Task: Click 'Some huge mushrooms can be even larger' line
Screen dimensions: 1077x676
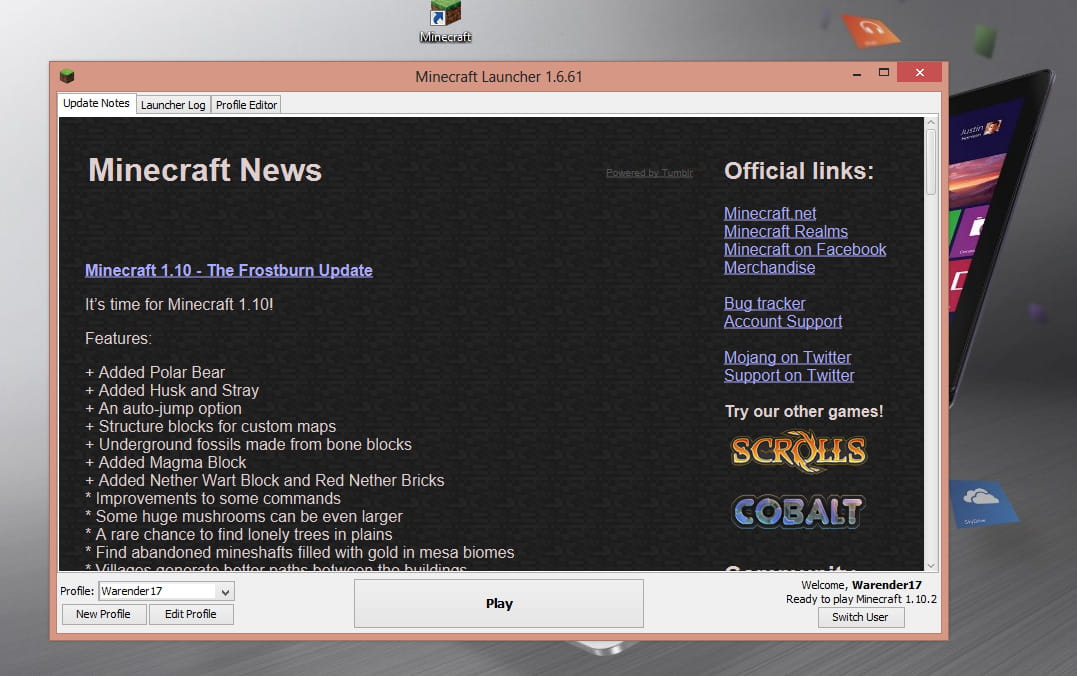Action: click(244, 516)
